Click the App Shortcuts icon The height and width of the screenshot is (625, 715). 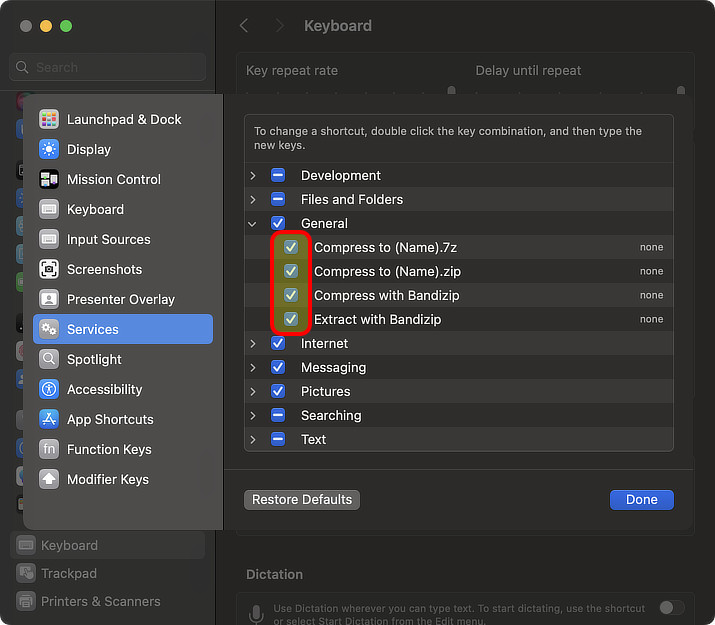coord(49,419)
